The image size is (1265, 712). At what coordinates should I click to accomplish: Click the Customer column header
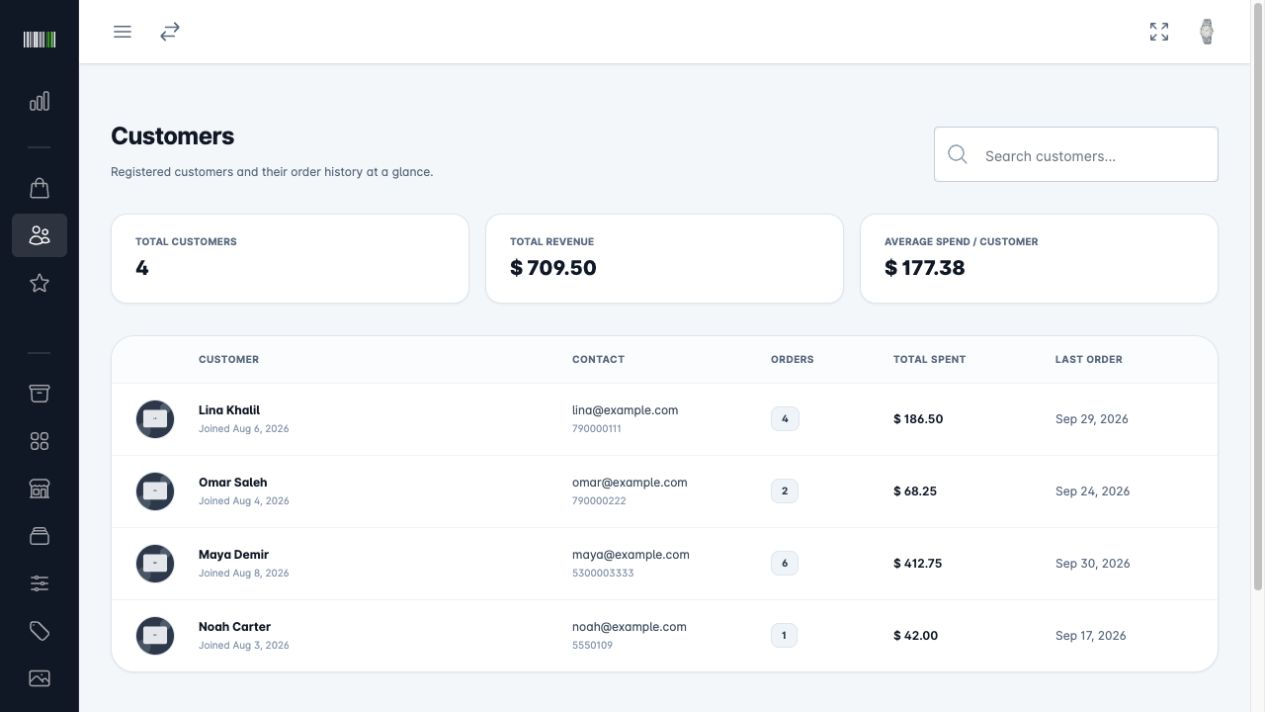click(229, 359)
